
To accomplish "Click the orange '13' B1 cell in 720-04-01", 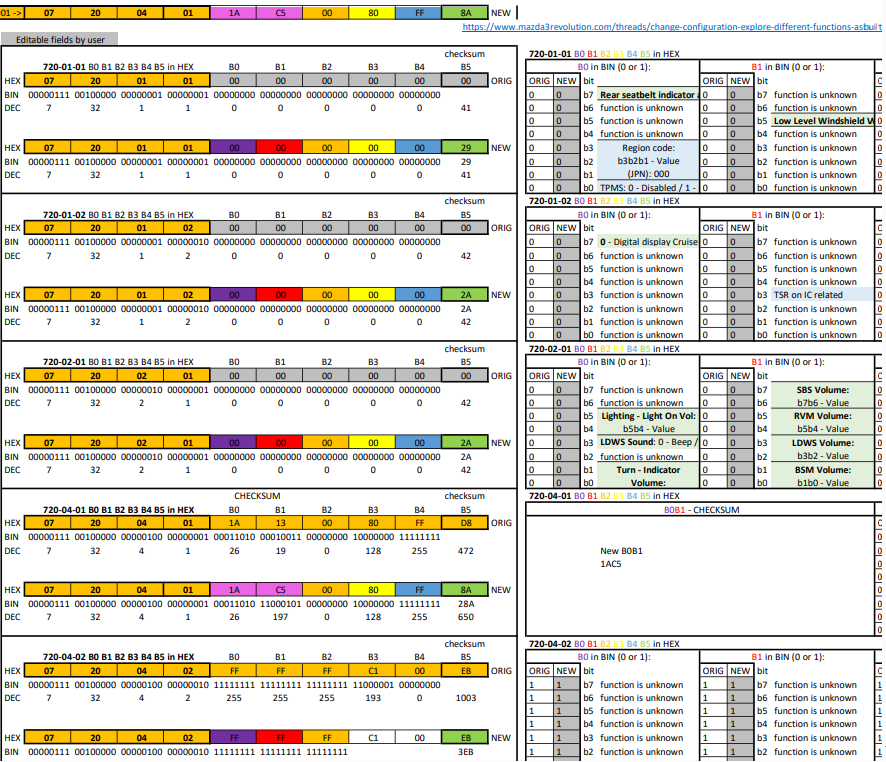I will (x=280, y=523).
